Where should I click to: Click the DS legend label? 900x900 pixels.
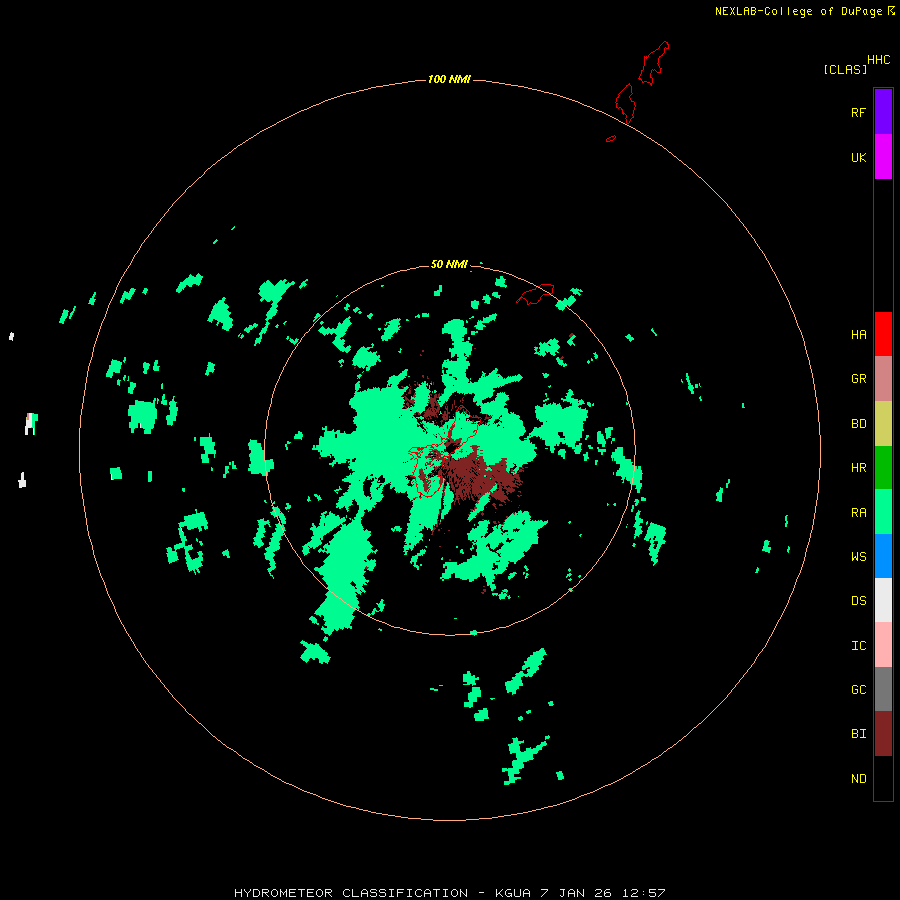858,601
